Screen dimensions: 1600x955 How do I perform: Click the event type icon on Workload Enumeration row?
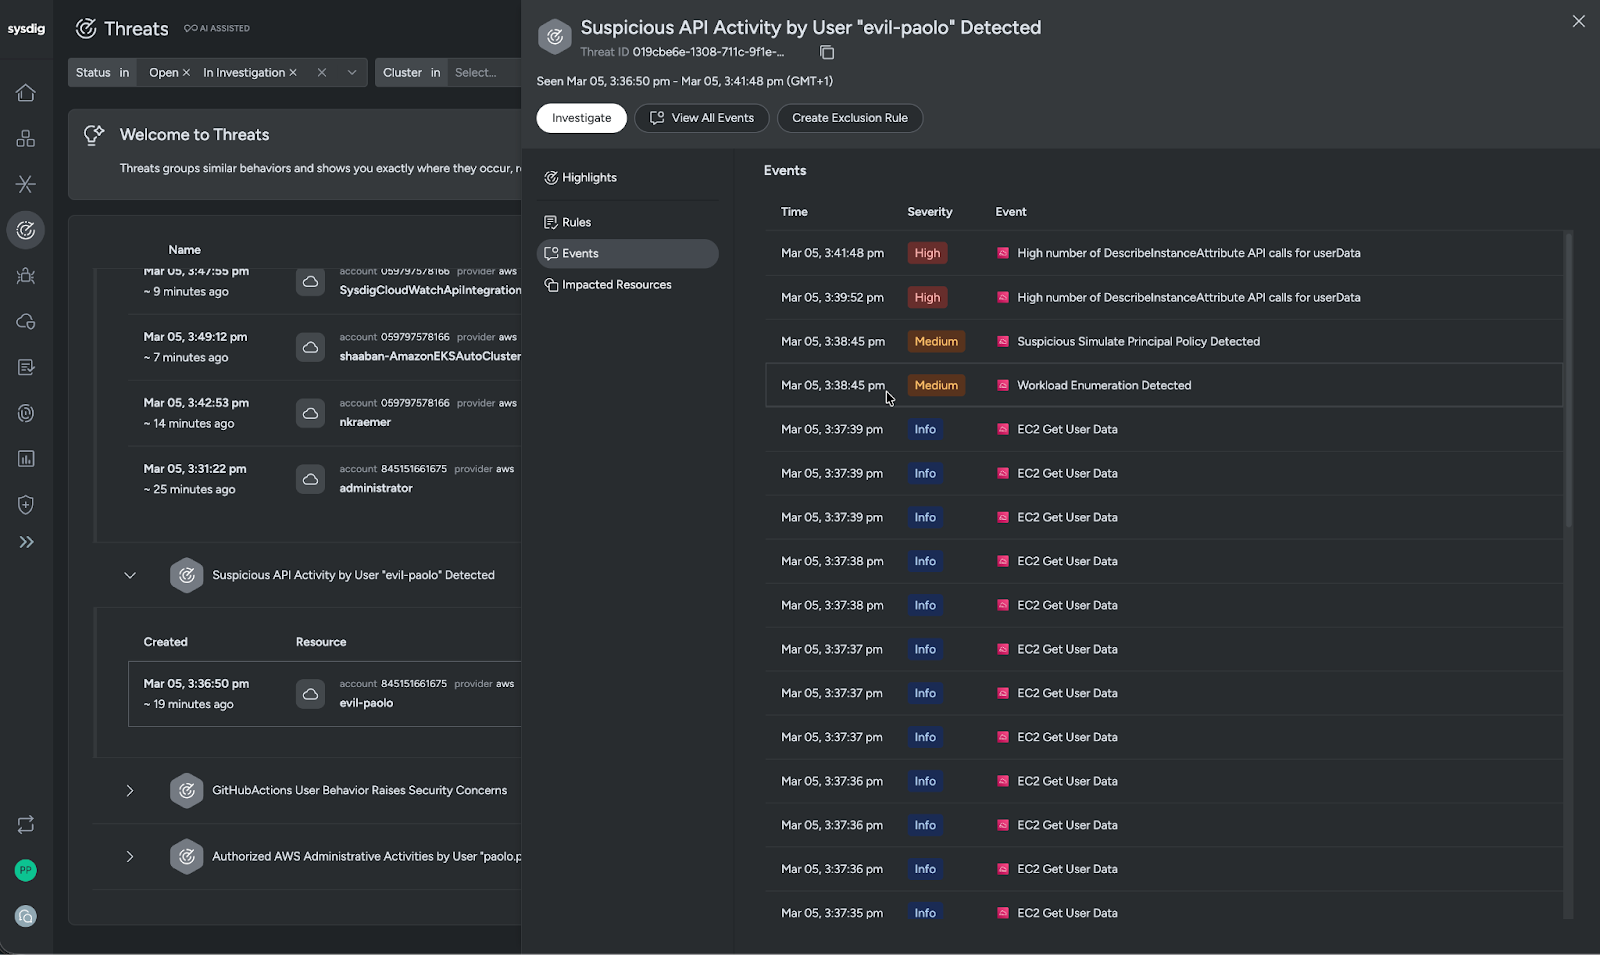click(1003, 385)
